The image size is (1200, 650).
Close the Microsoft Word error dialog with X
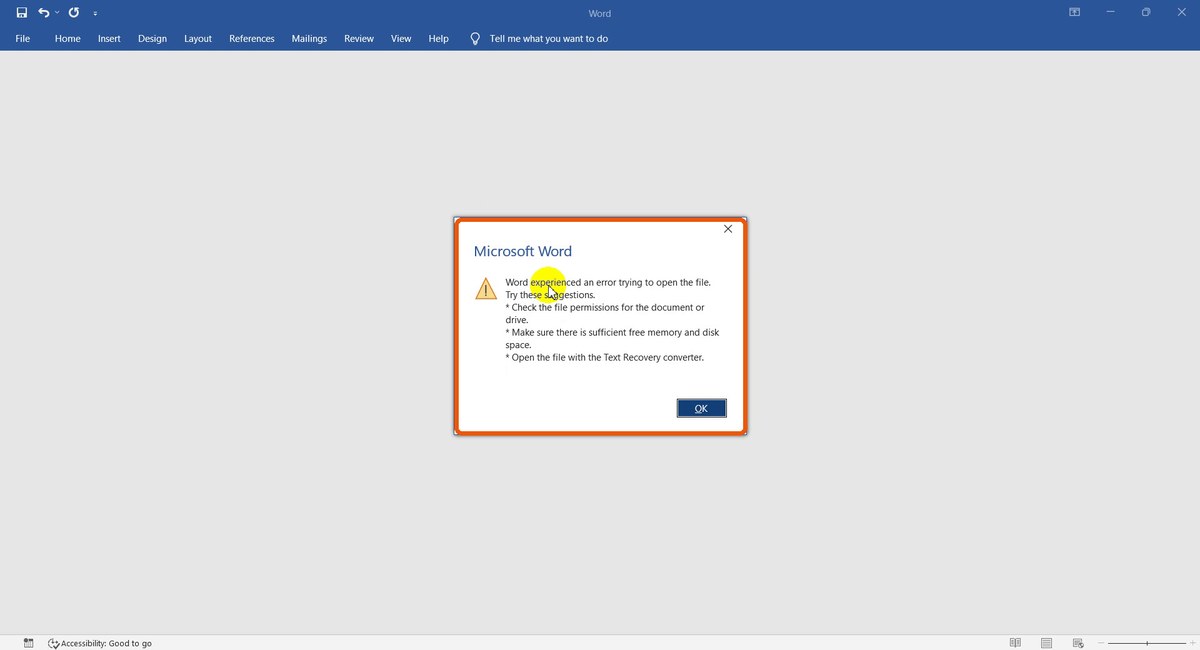728,229
